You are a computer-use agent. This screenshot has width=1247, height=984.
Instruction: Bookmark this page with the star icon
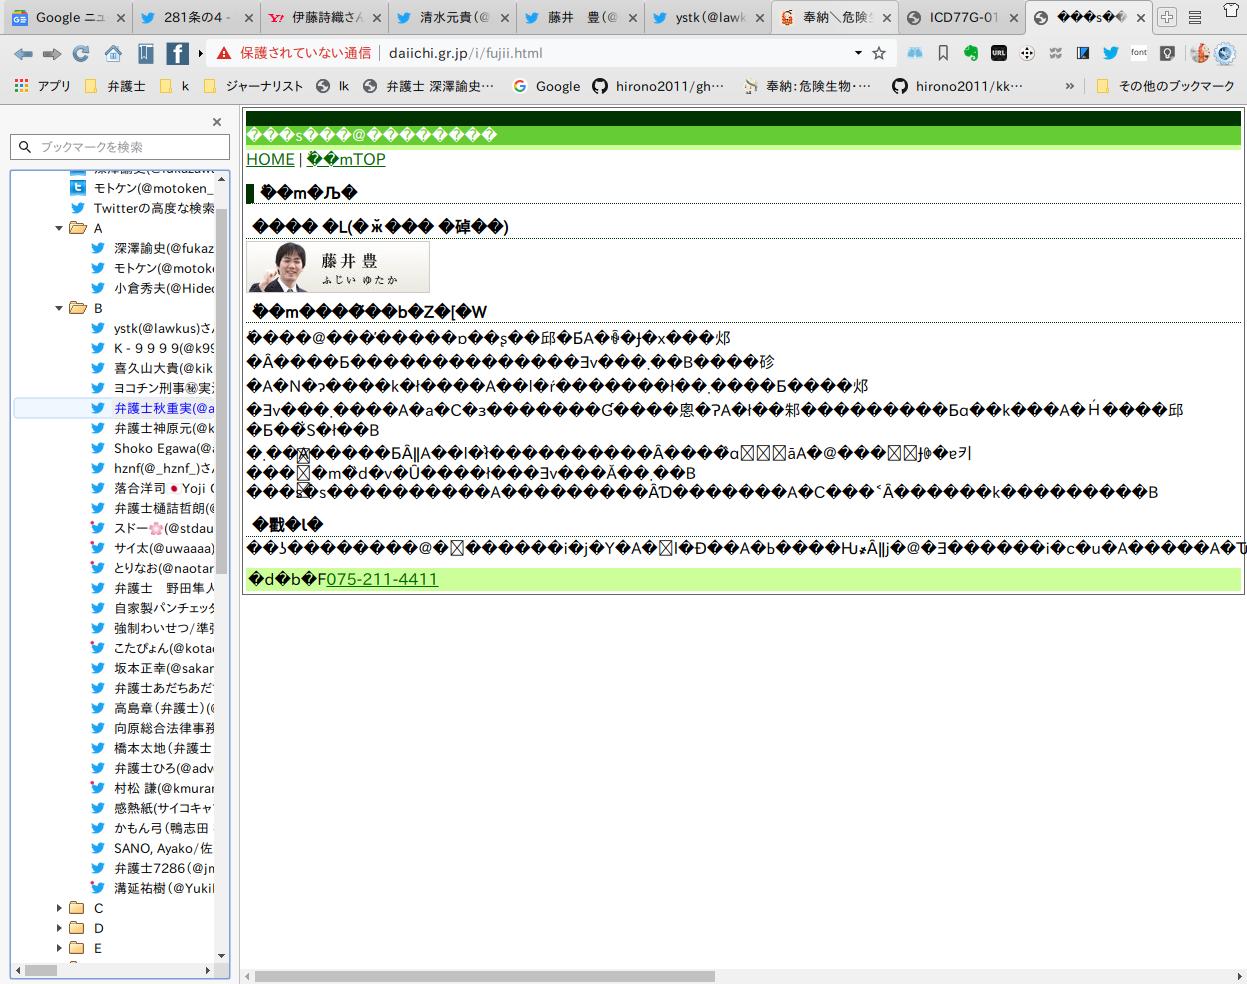[879, 53]
